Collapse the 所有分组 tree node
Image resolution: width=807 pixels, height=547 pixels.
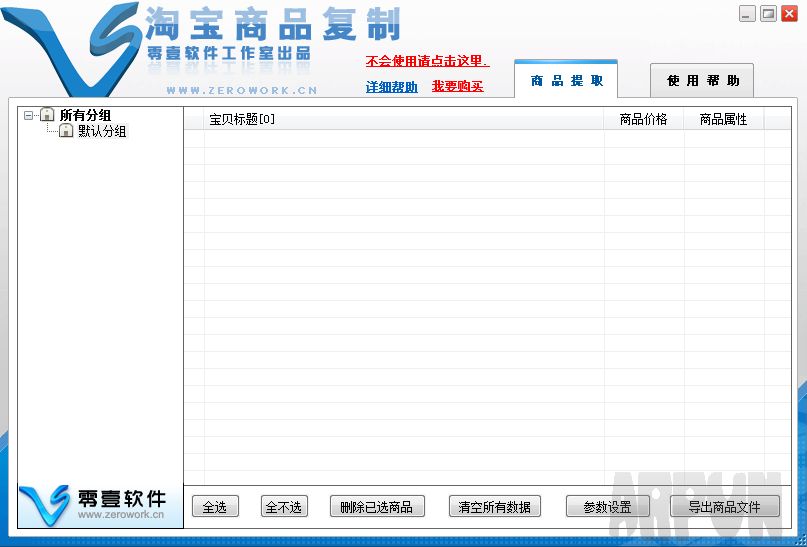[28, 116]
